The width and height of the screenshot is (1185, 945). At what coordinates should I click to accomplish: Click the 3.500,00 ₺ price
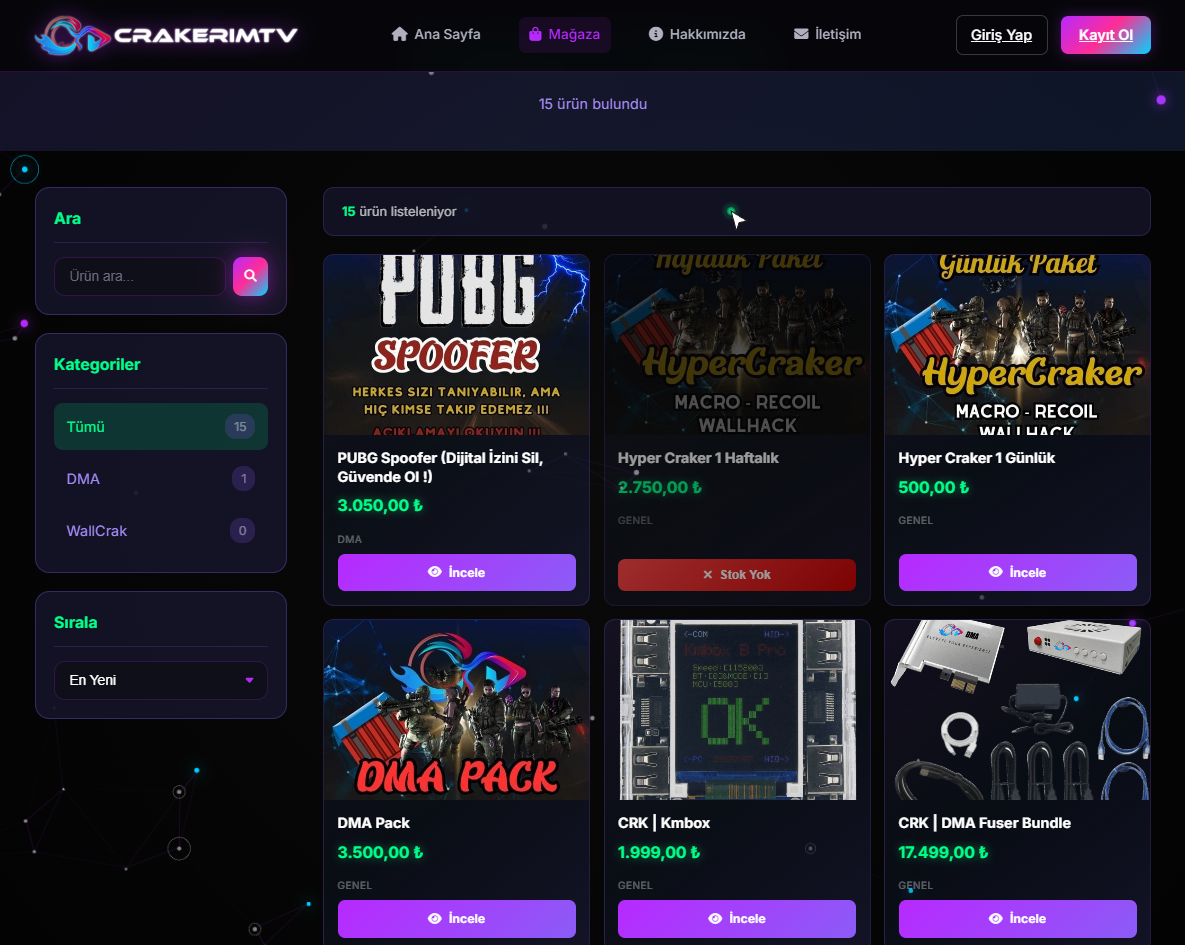point(379,852)
